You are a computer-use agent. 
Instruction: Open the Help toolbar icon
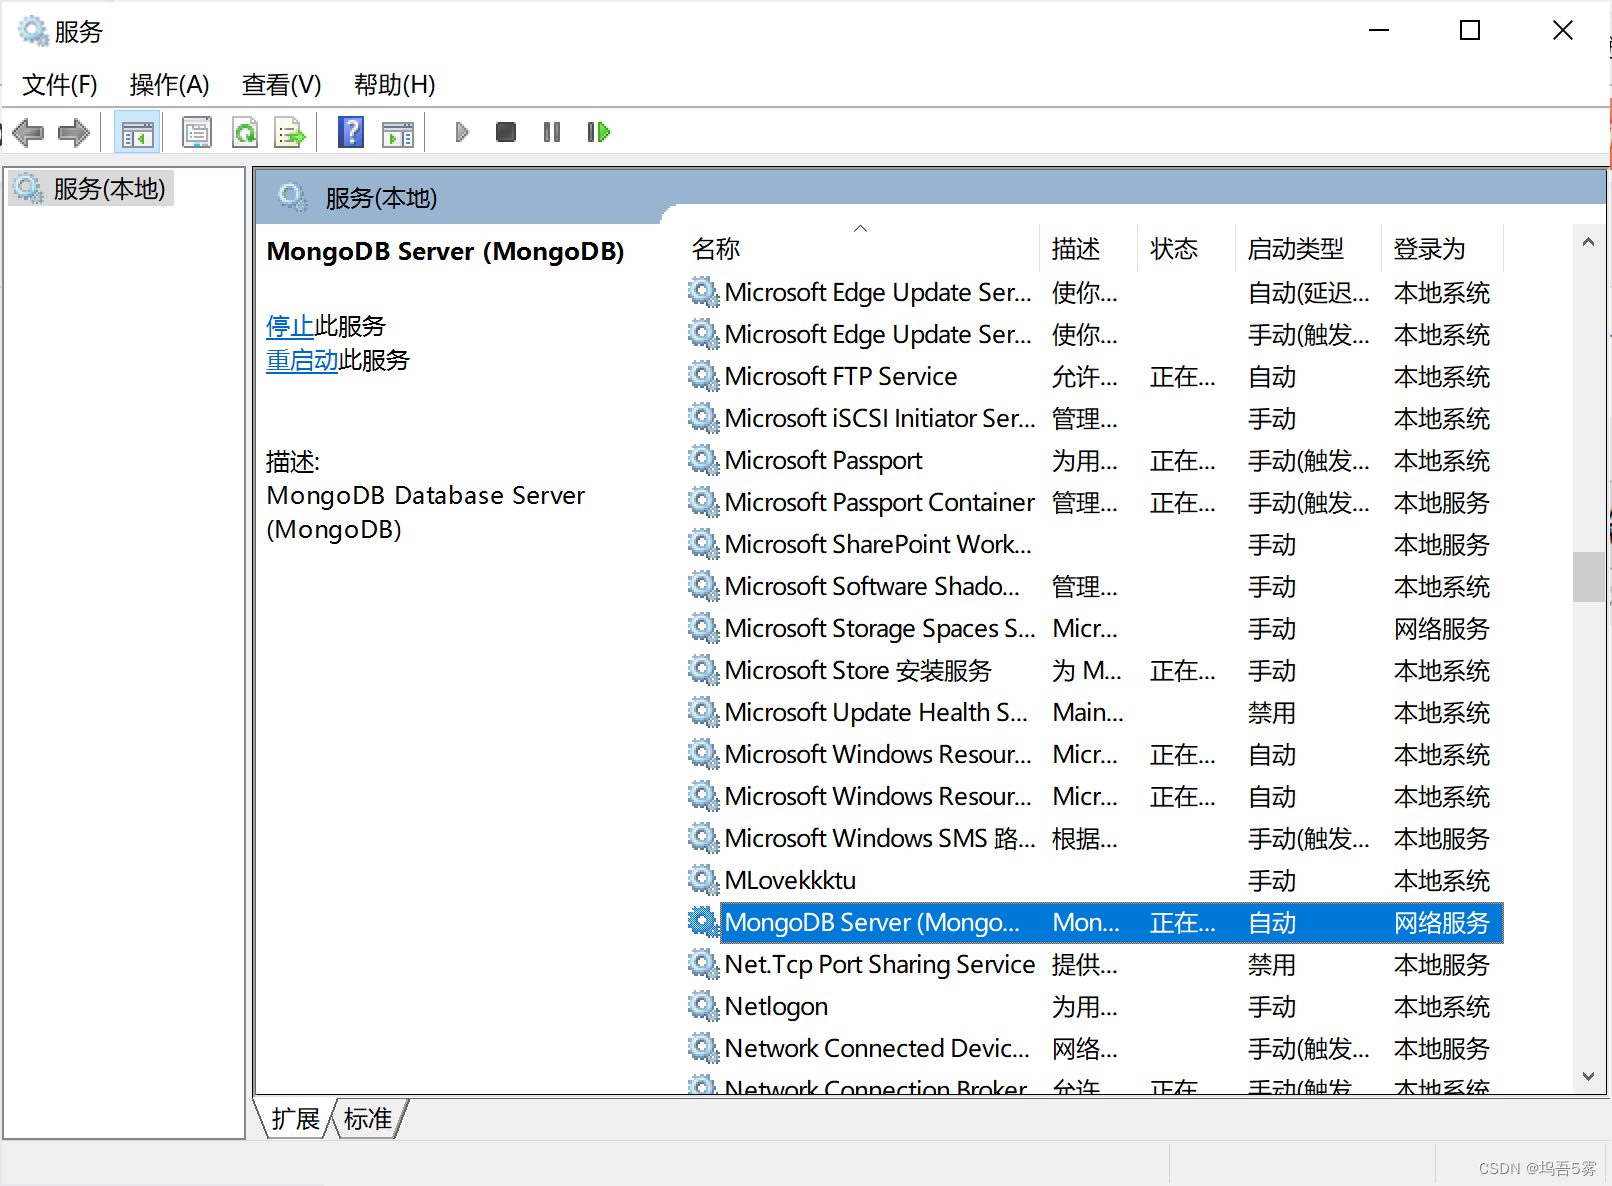351,132
